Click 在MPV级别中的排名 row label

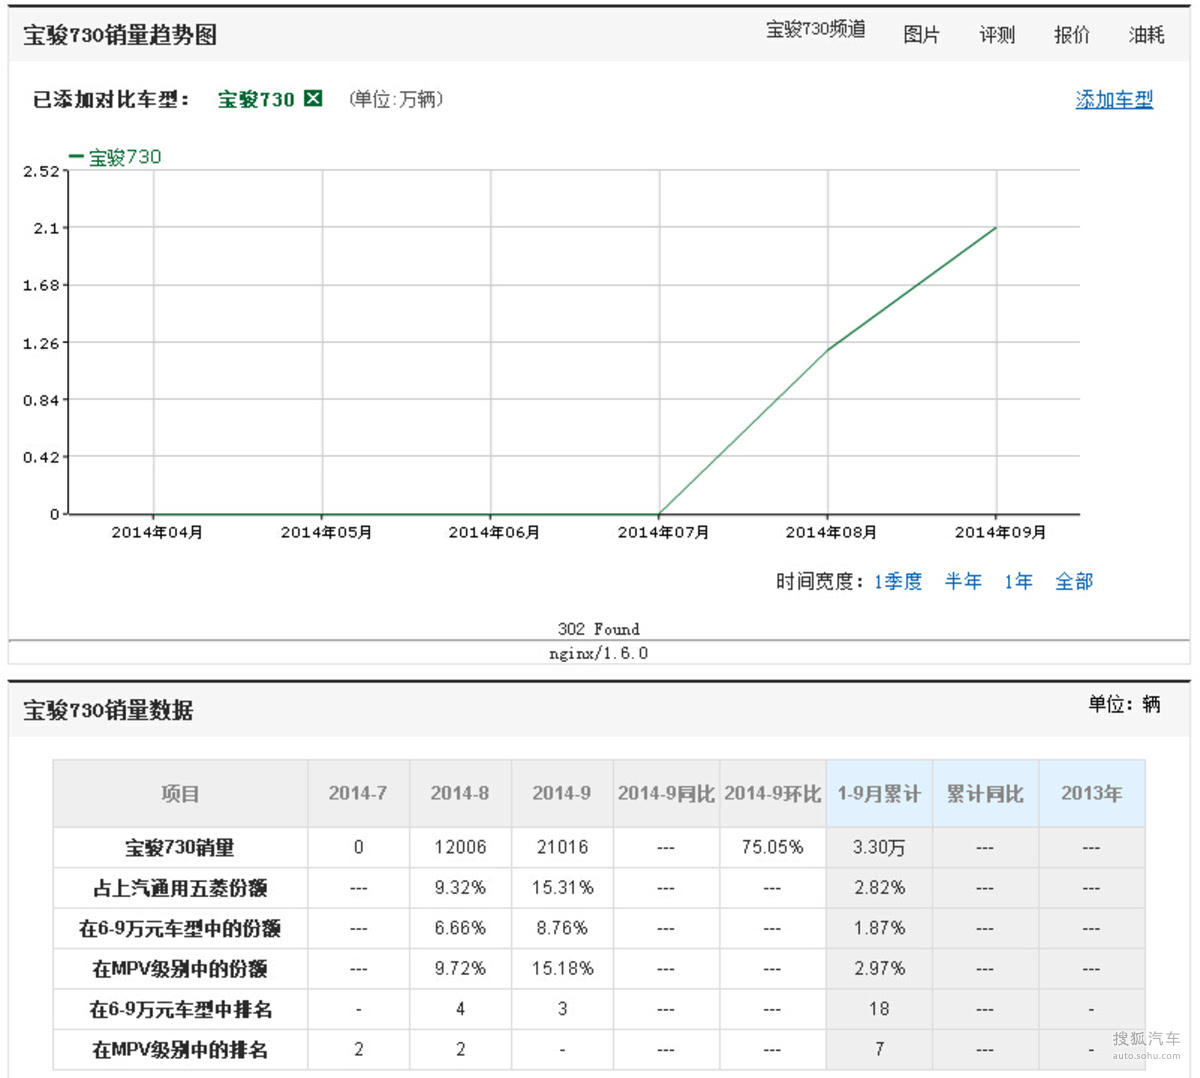point(180,1049)
